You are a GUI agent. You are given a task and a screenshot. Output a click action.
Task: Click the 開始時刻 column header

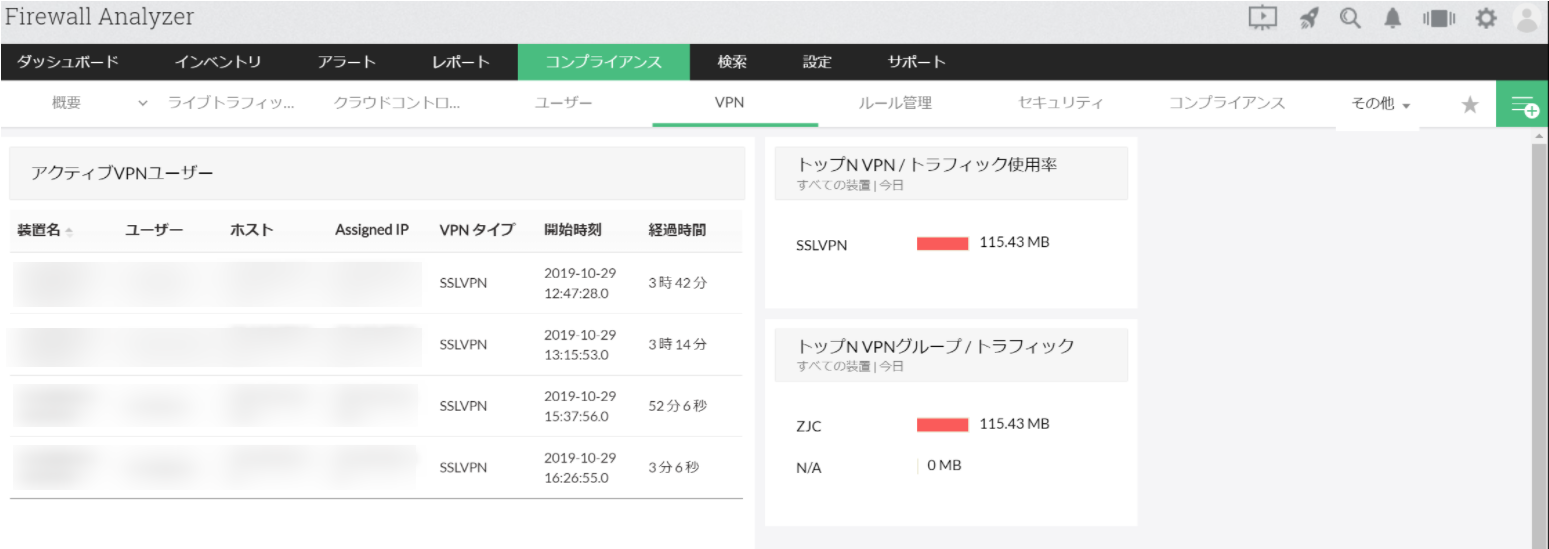point(573,230)
